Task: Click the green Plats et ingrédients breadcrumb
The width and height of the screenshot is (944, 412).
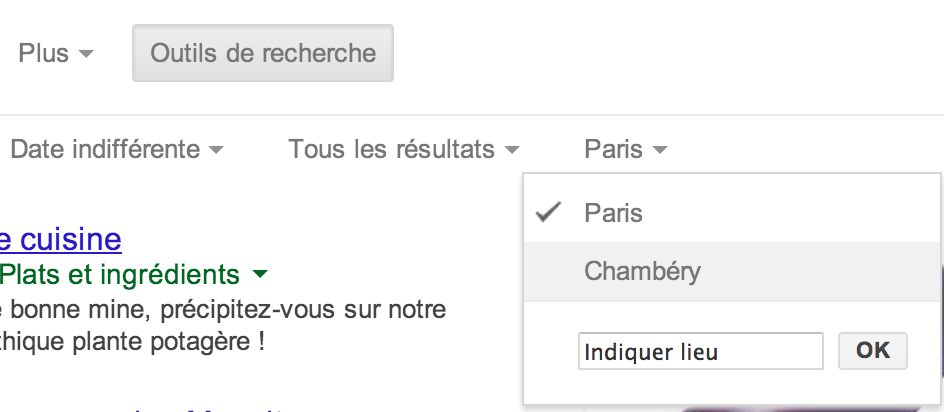Action: (120, 275)
